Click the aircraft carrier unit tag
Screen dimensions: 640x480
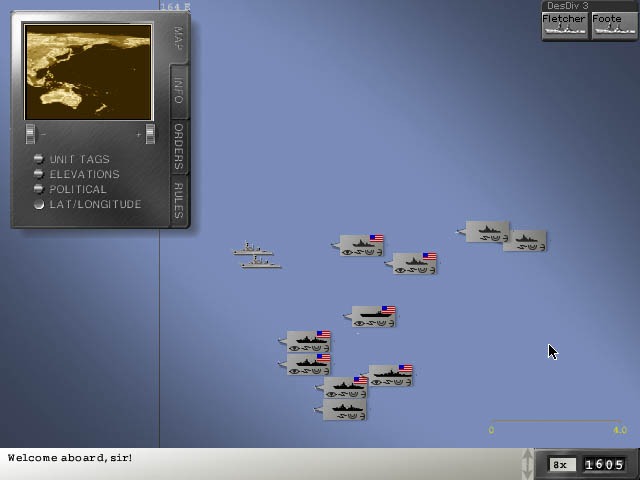point(373,317)
